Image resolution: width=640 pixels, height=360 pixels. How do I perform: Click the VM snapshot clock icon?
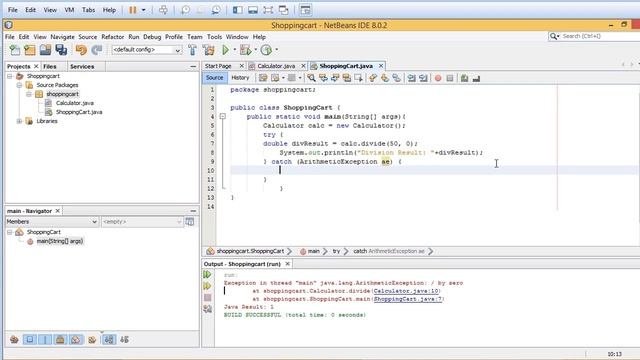point(185,10)
